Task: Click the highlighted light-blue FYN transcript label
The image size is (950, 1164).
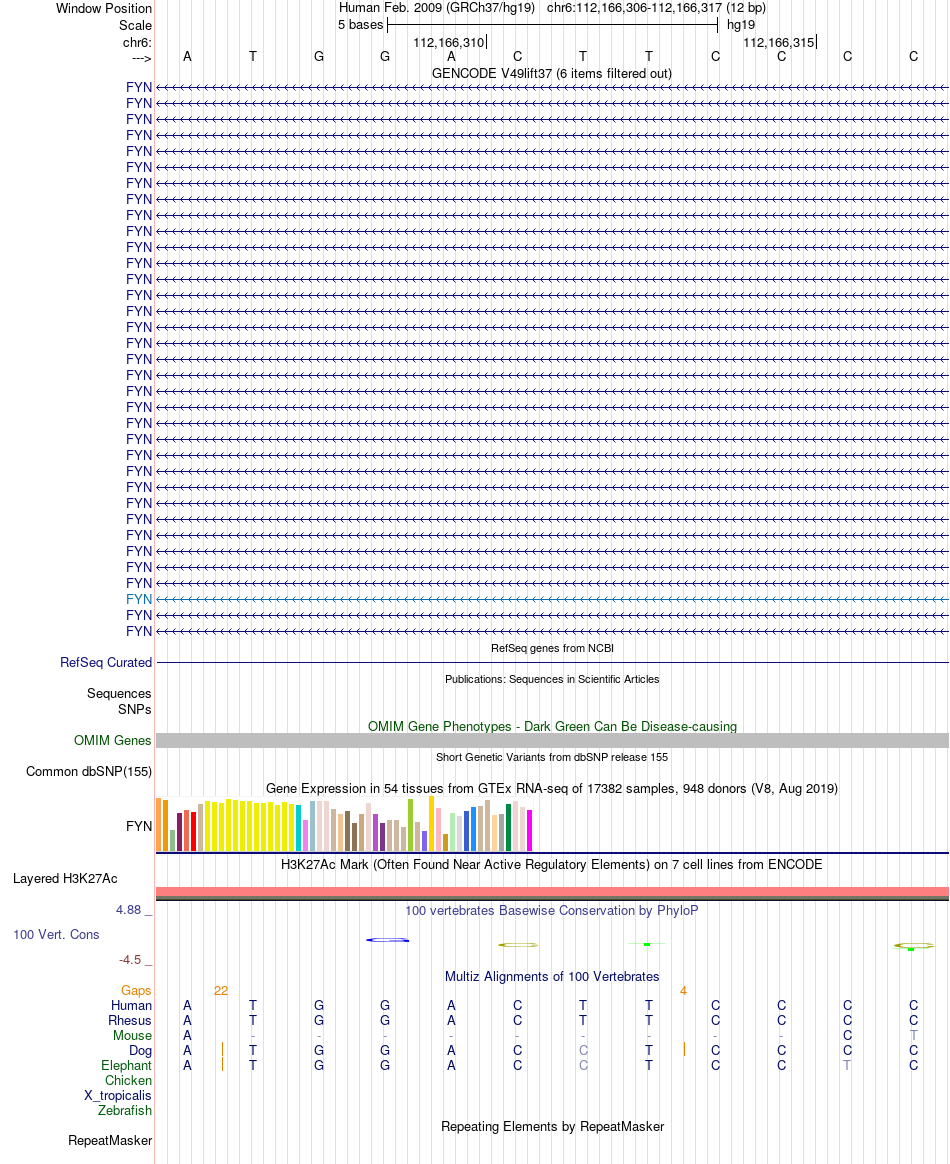Action: [139, 599]
